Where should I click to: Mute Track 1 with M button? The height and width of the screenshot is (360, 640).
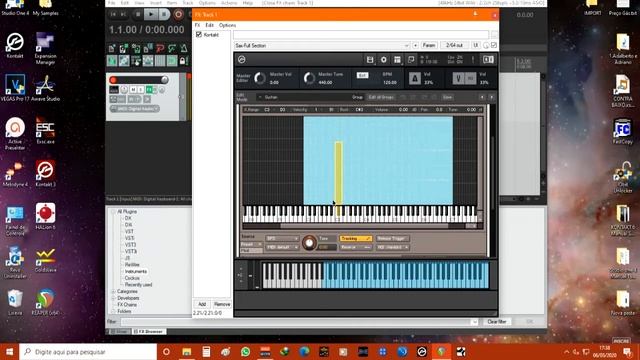133,89
